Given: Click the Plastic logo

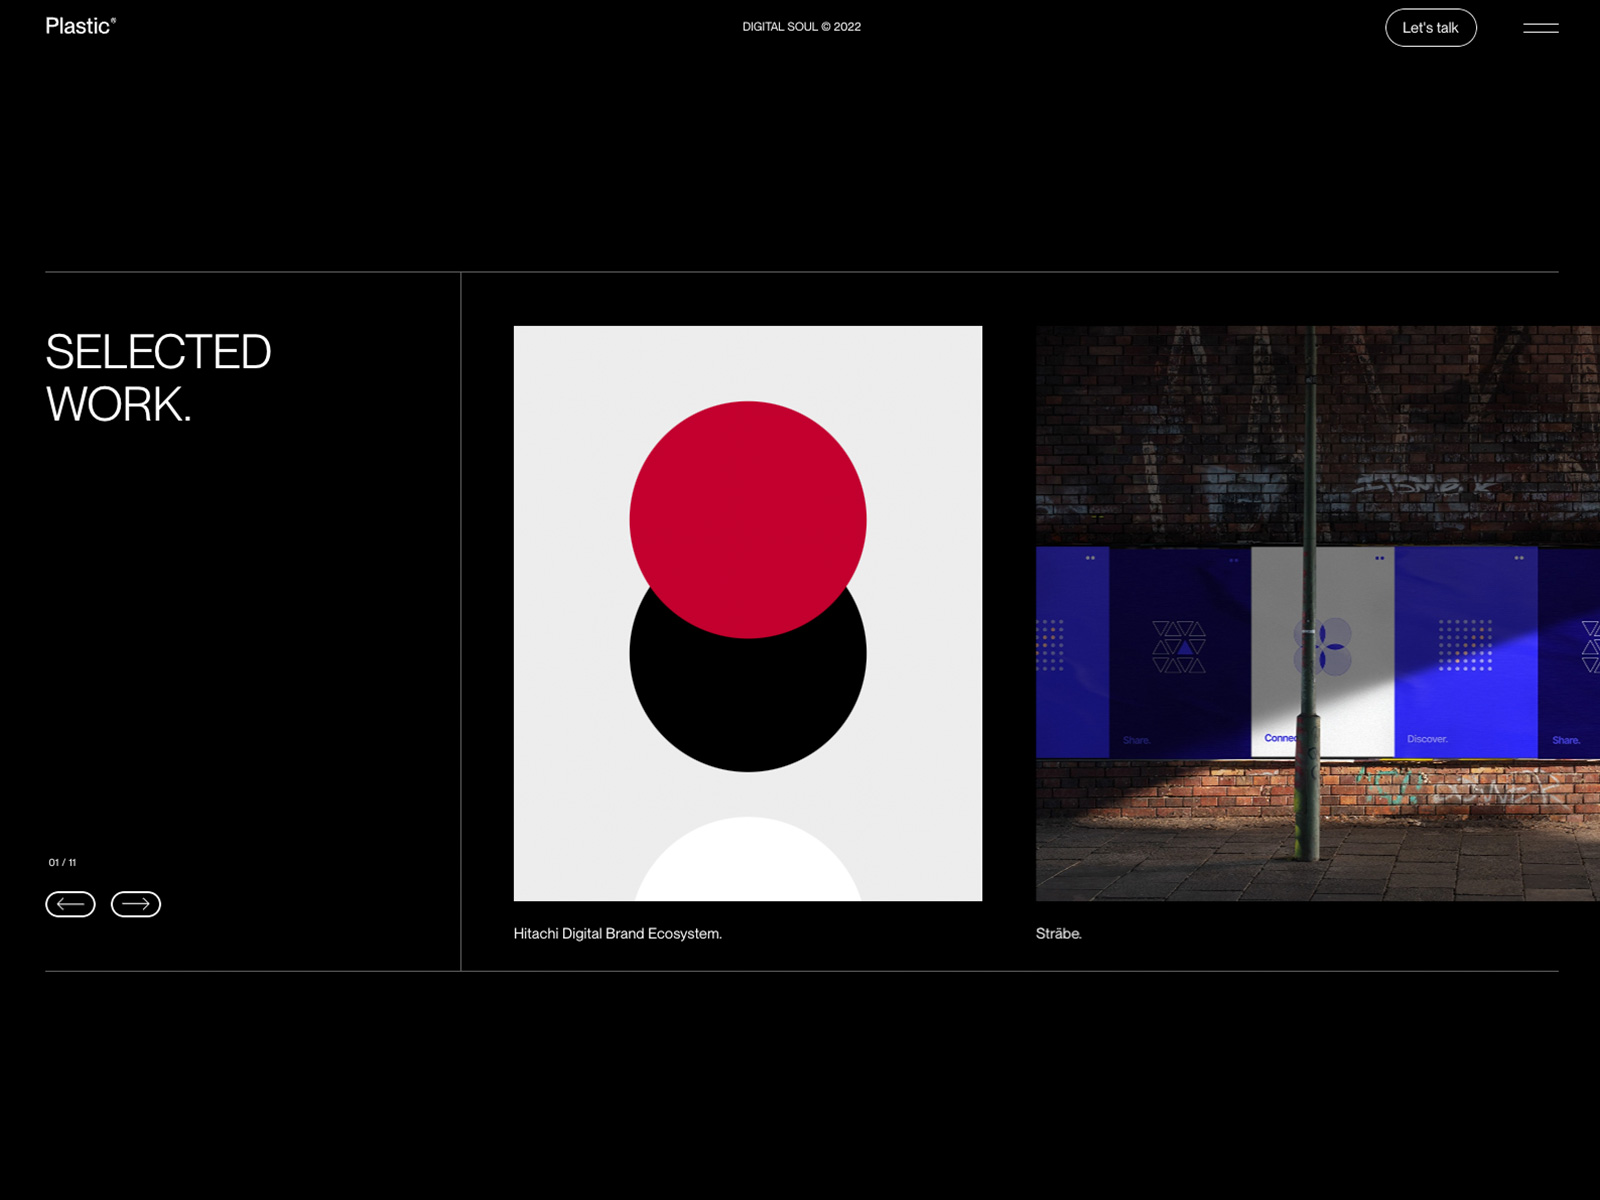Looking at the screenshot, I should [80, 26].
